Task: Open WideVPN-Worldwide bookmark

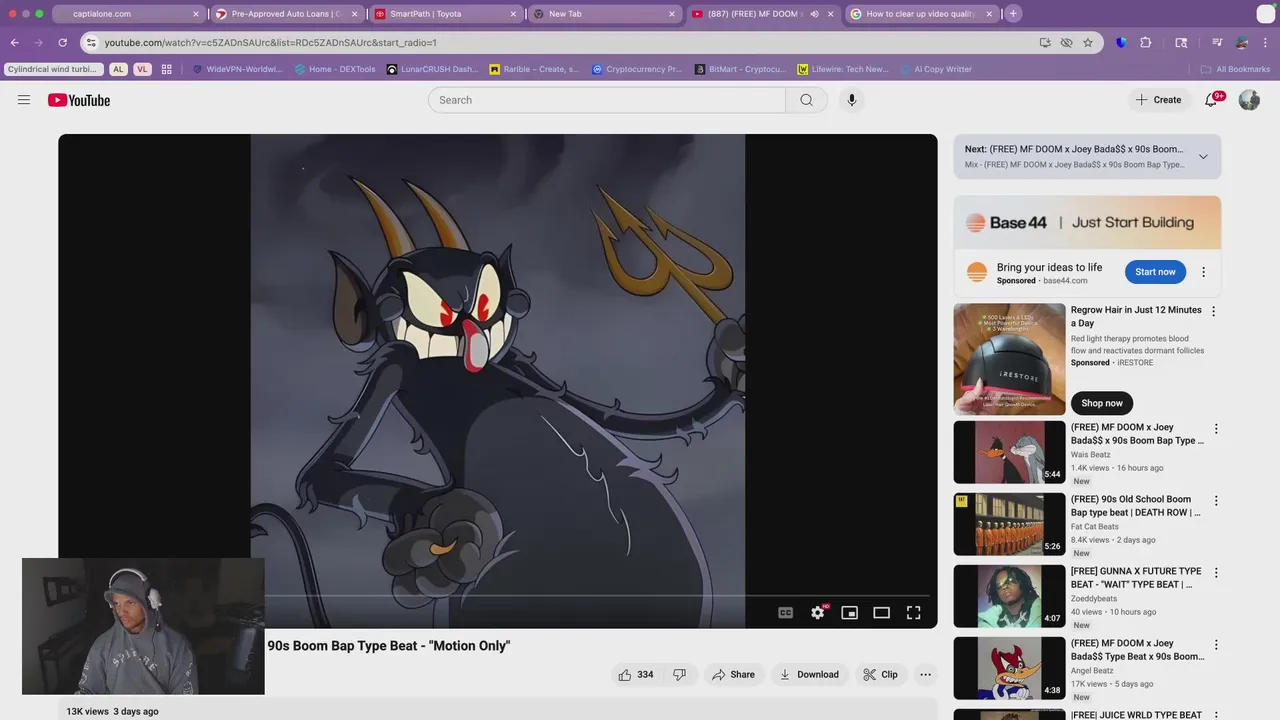Action: click(237, 69)
